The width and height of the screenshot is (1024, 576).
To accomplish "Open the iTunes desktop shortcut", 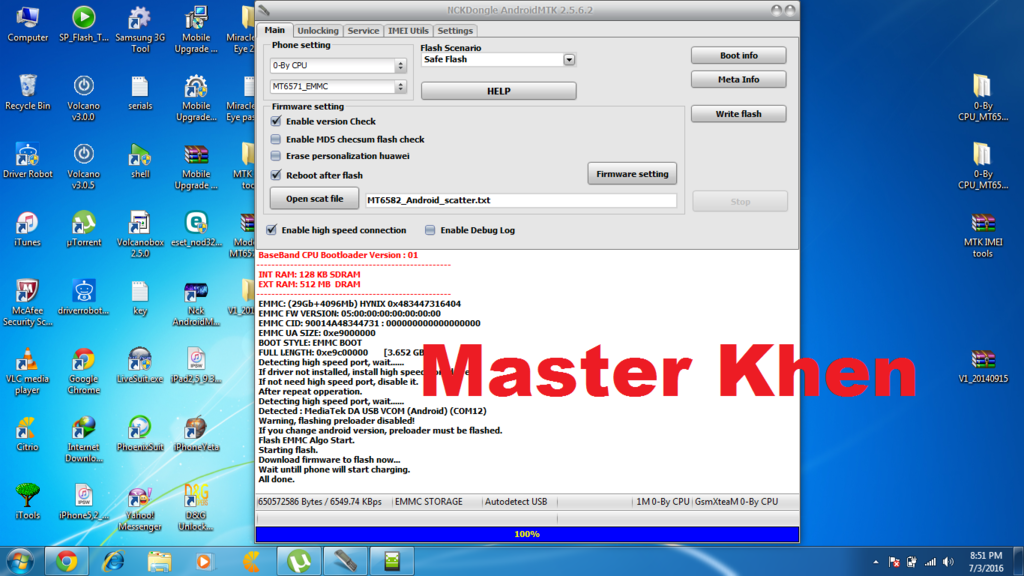I will 27,224.
